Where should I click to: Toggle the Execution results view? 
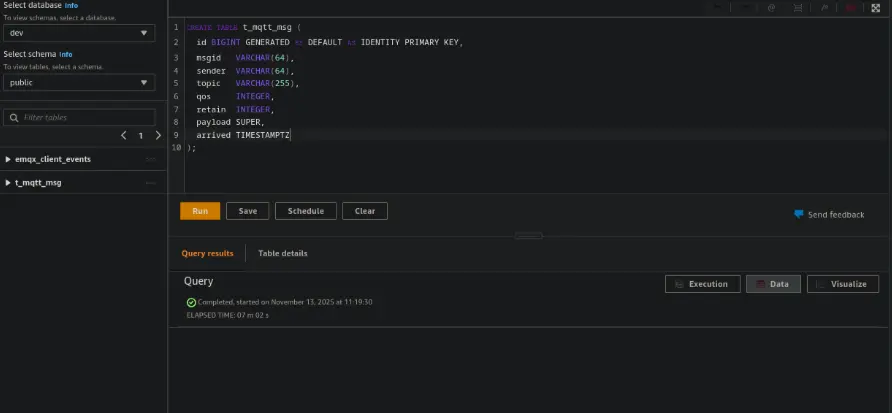click(702, 284)
